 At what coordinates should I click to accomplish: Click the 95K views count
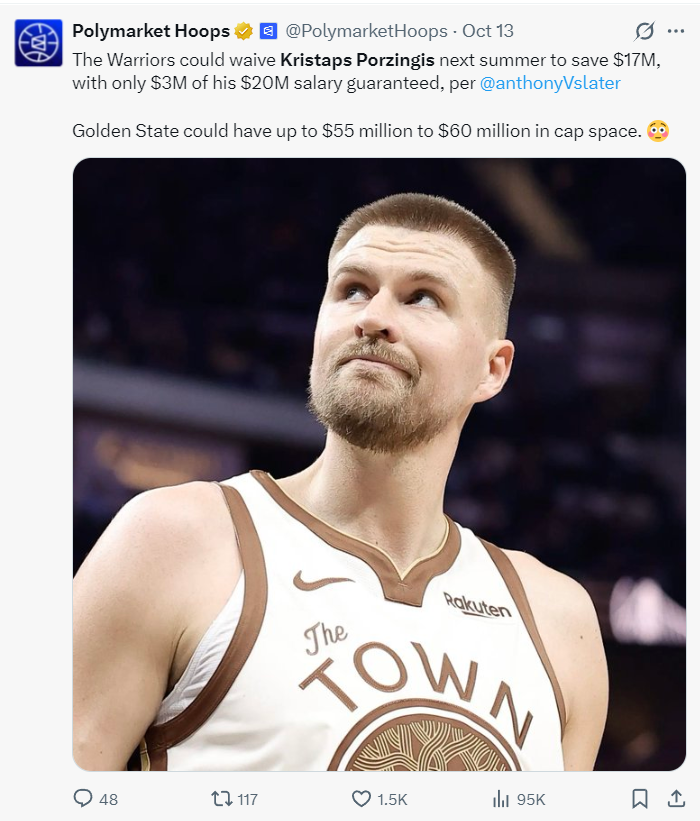tap(531, 800)
